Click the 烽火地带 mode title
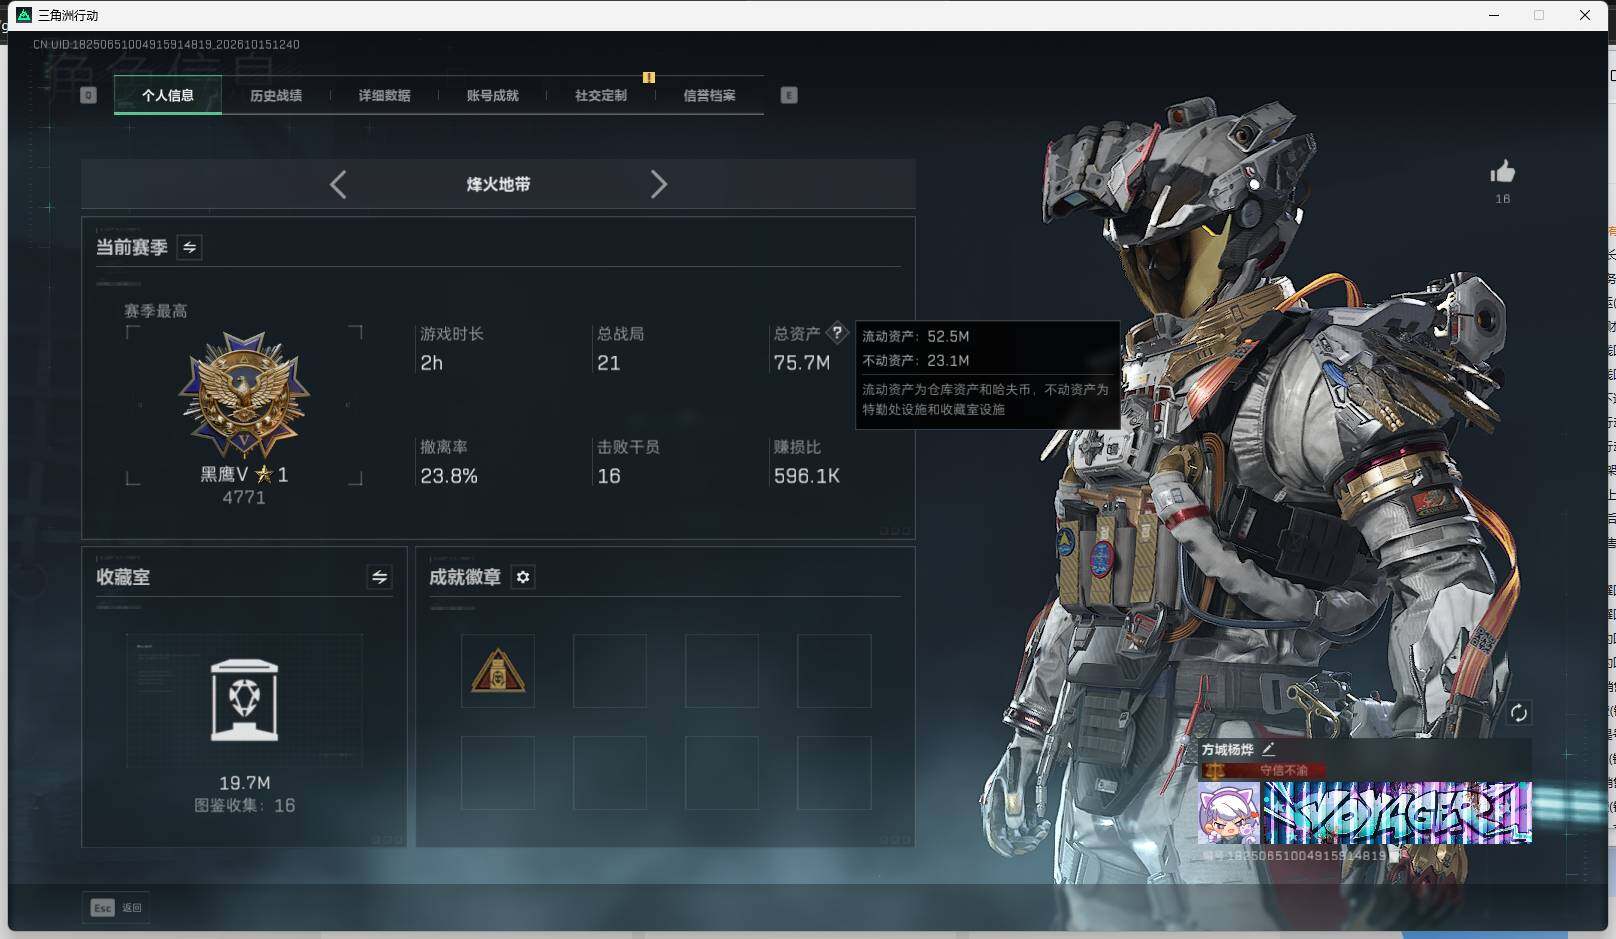 (498, 184)
